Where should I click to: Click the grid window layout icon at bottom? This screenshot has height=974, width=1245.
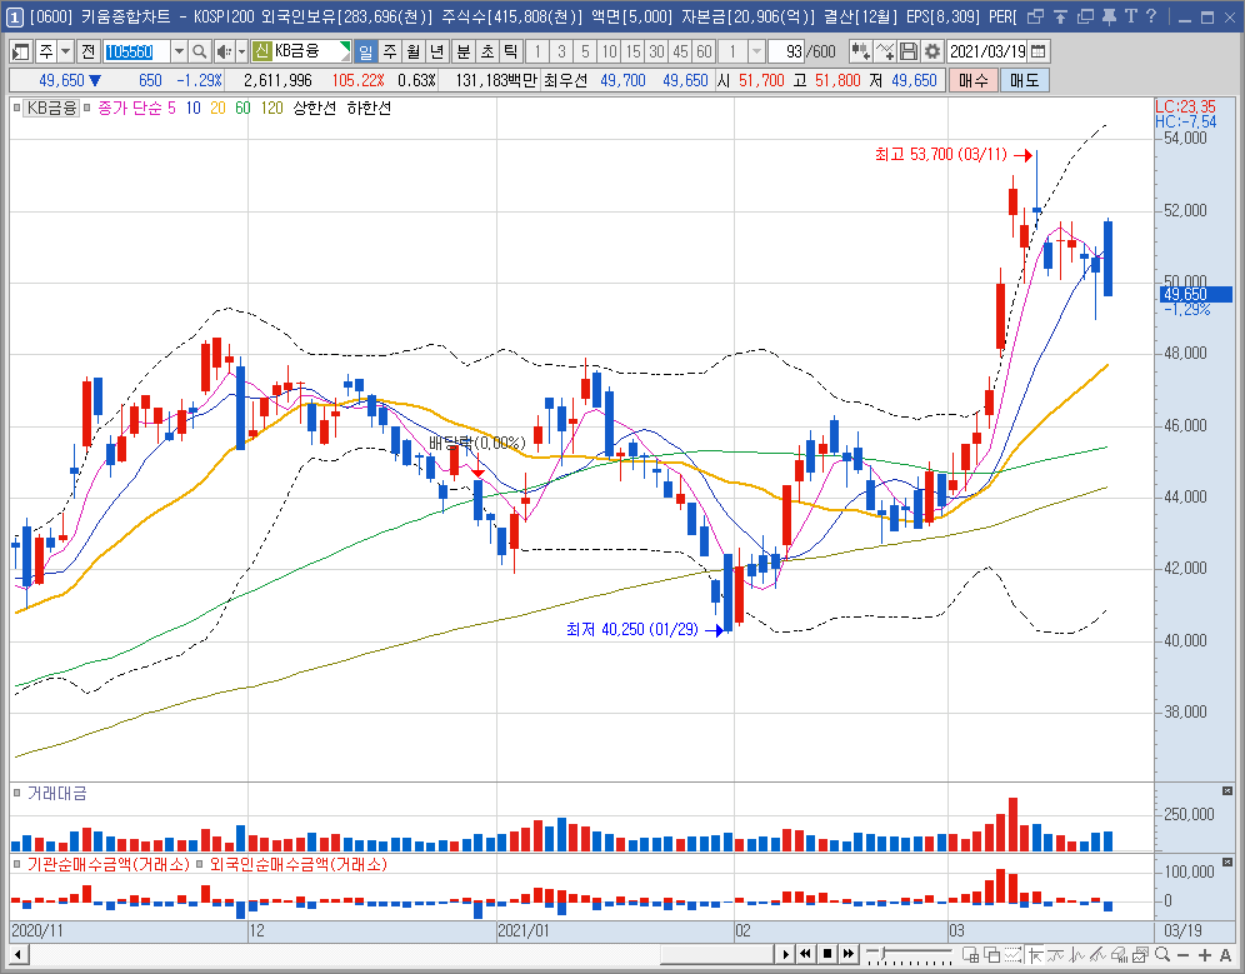pos(970,955)
